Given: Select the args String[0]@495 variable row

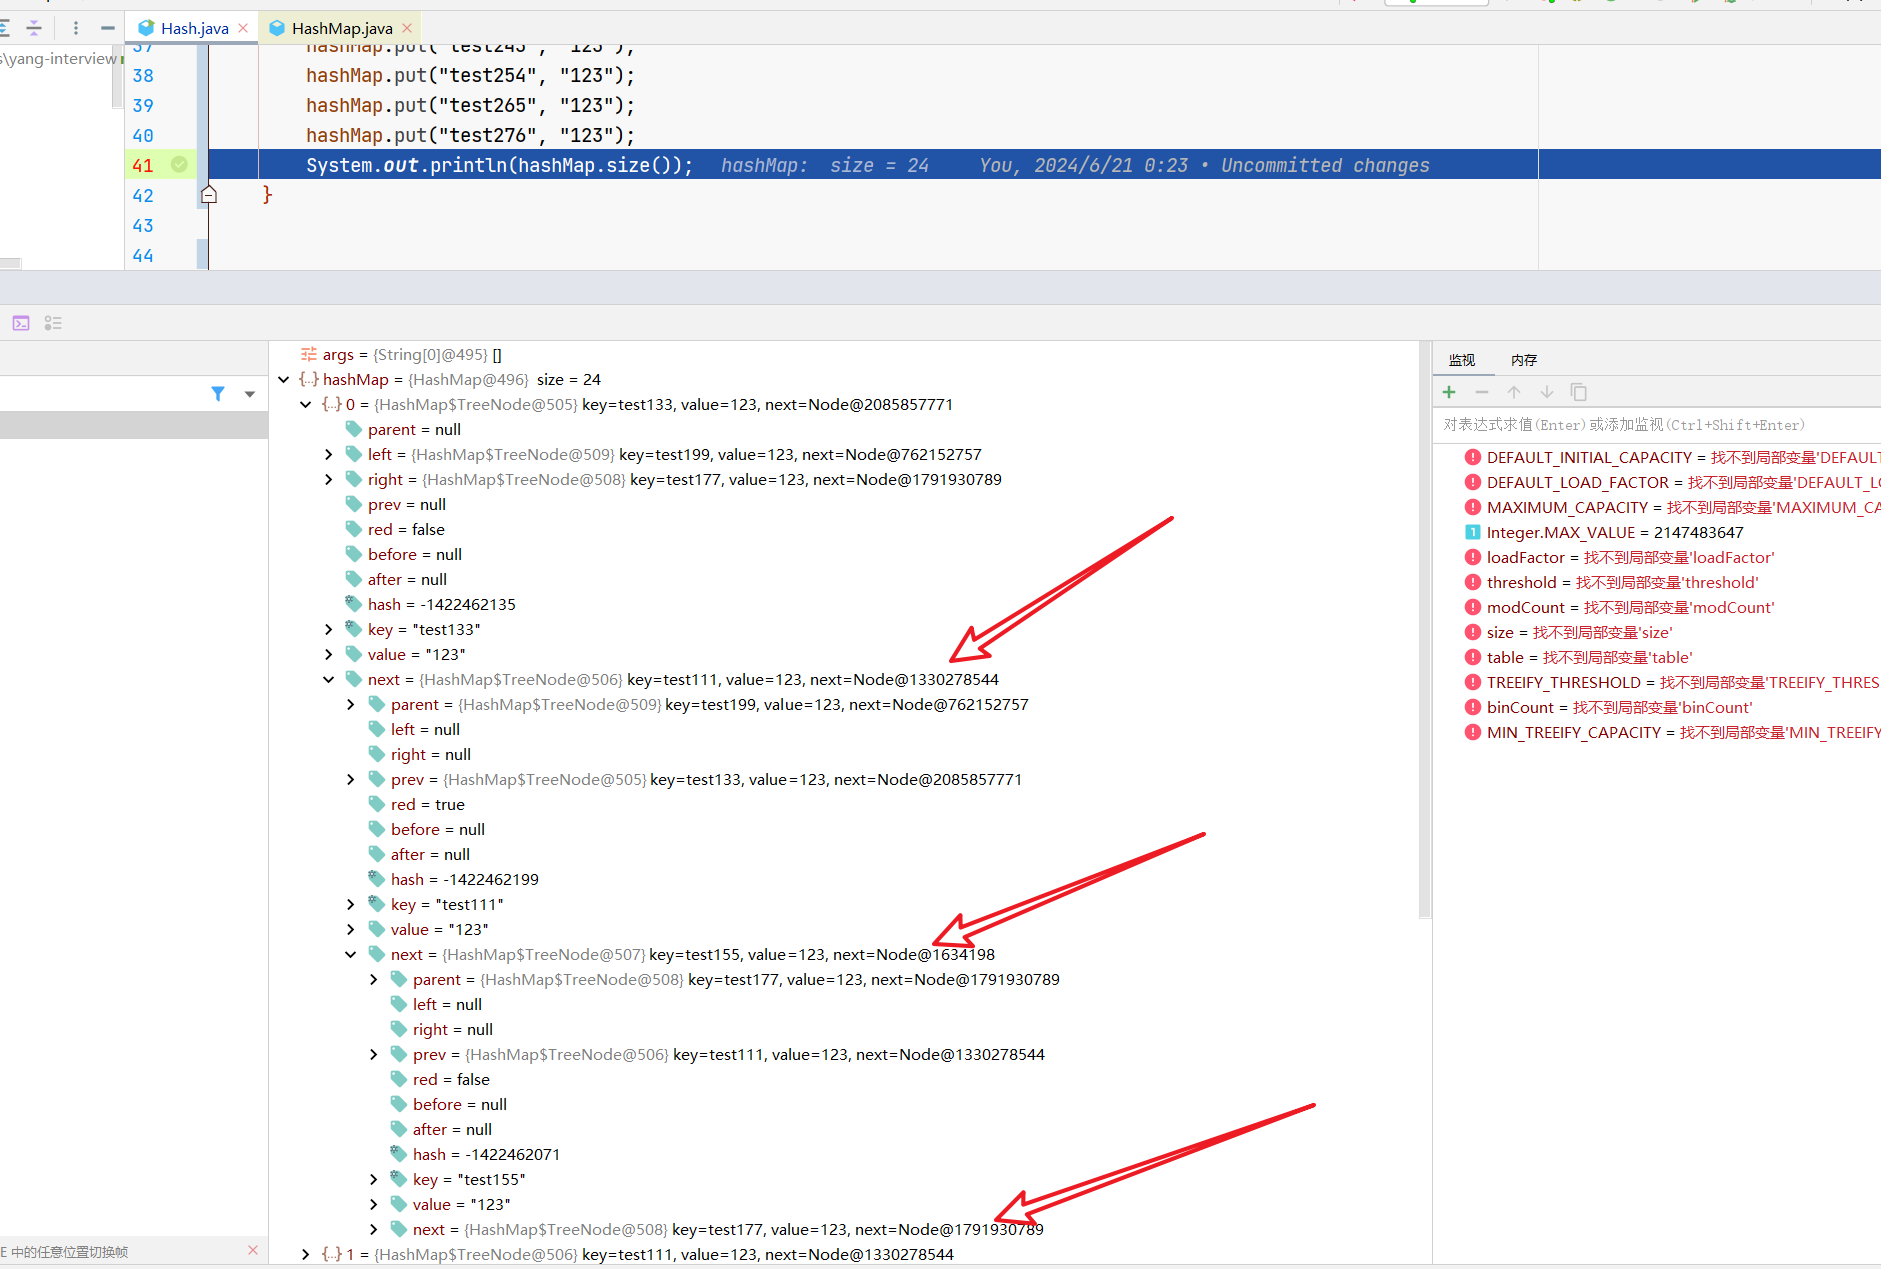Looking at the screenshot, I should [845, 355].
